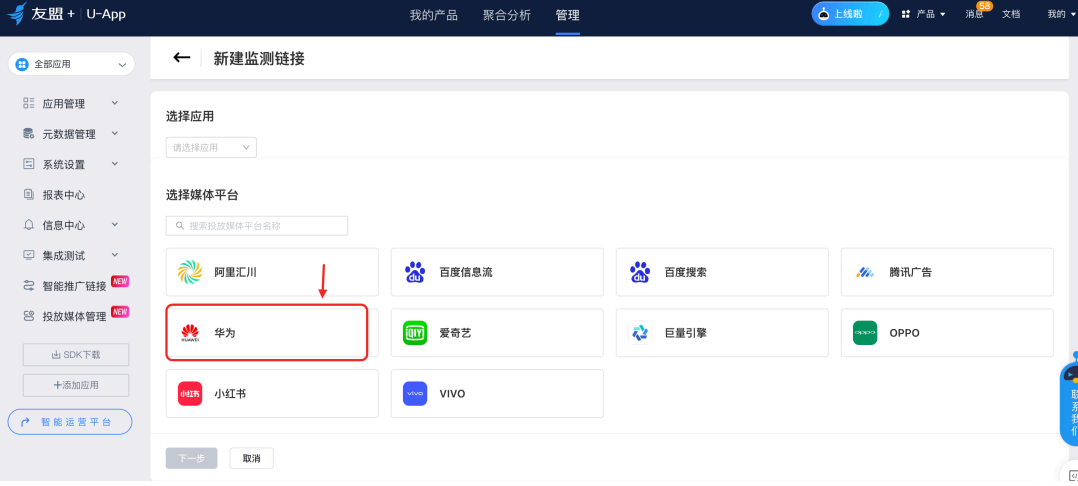Choose the VIVO platform card
Image resolution: width=1078 pixels, height=486 pixels.
(x=497, y=393)
